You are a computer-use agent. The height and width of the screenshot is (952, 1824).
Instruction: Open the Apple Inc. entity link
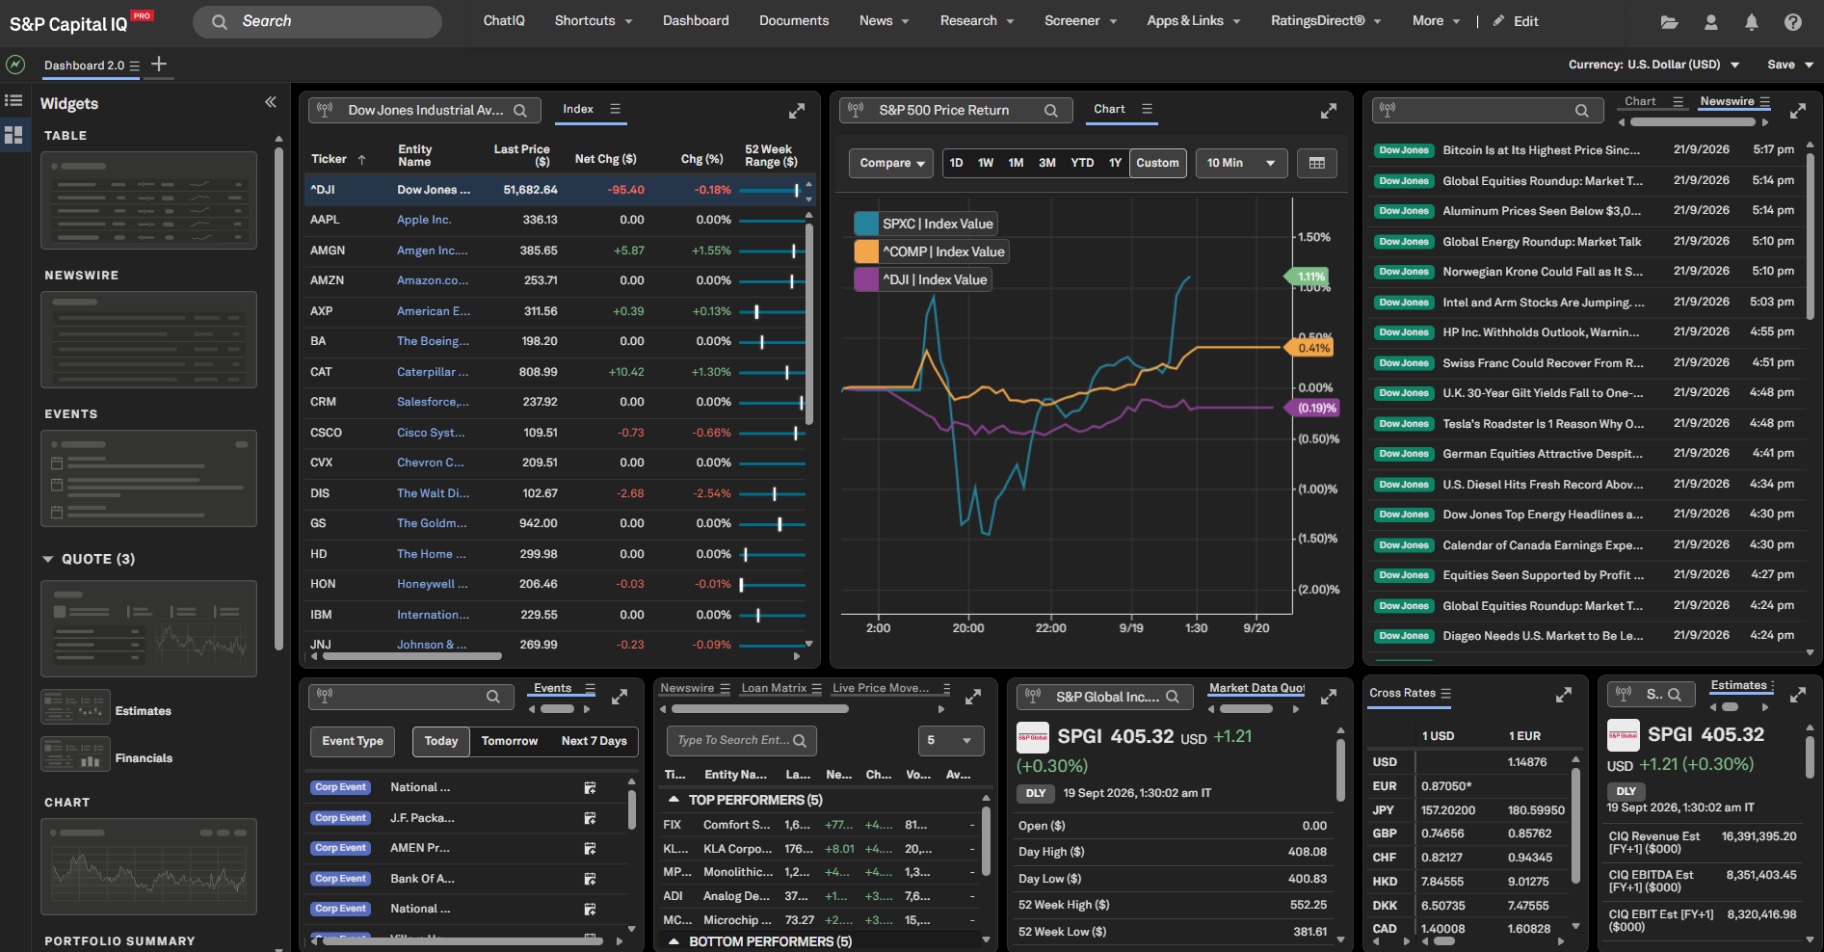pyautogui.click(x=424, y=220)
